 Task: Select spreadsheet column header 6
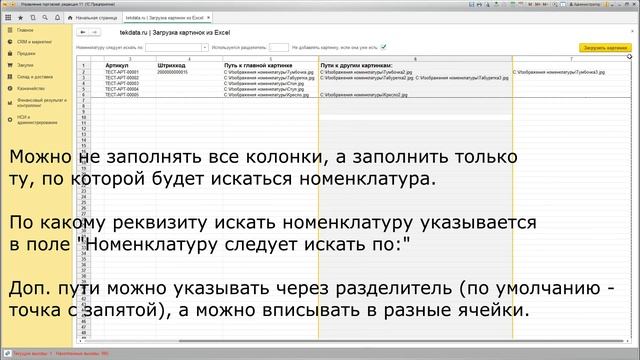416,59
